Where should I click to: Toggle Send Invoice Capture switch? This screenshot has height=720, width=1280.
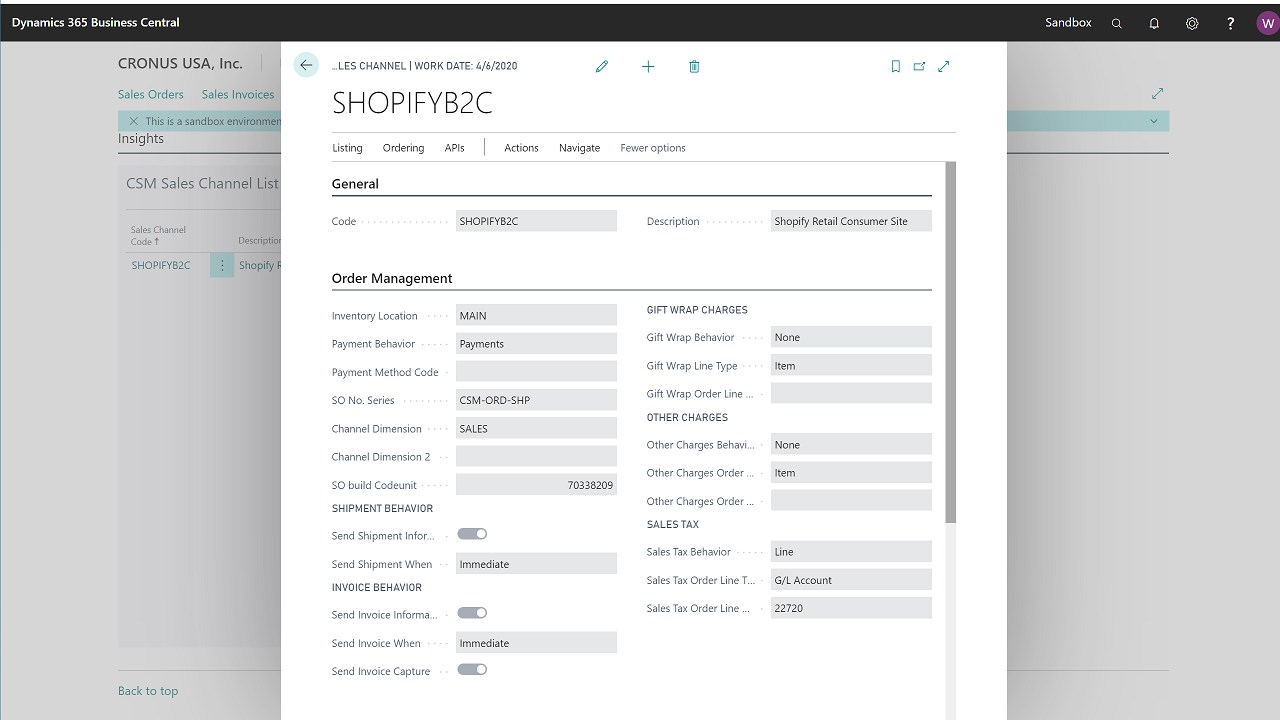472,669
